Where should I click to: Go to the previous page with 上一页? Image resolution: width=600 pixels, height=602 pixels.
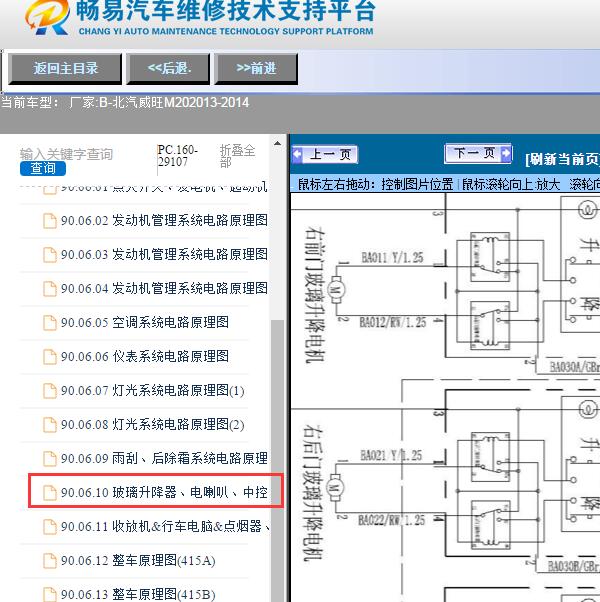325,154
